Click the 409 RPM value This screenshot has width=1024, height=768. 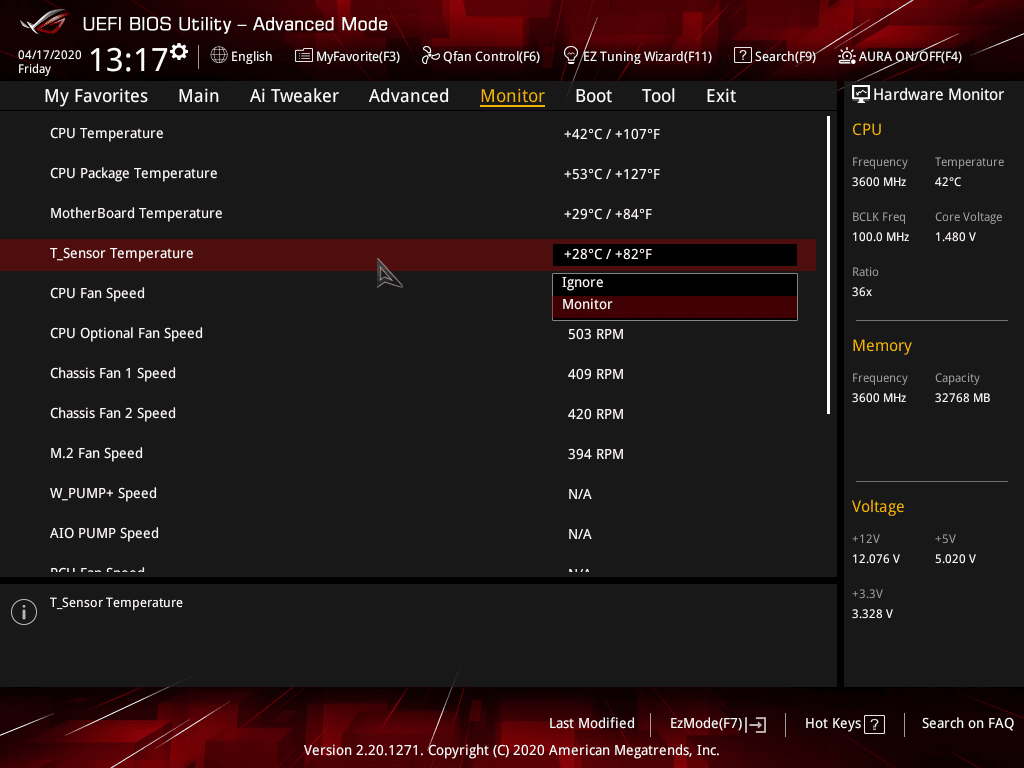(596, 374)
